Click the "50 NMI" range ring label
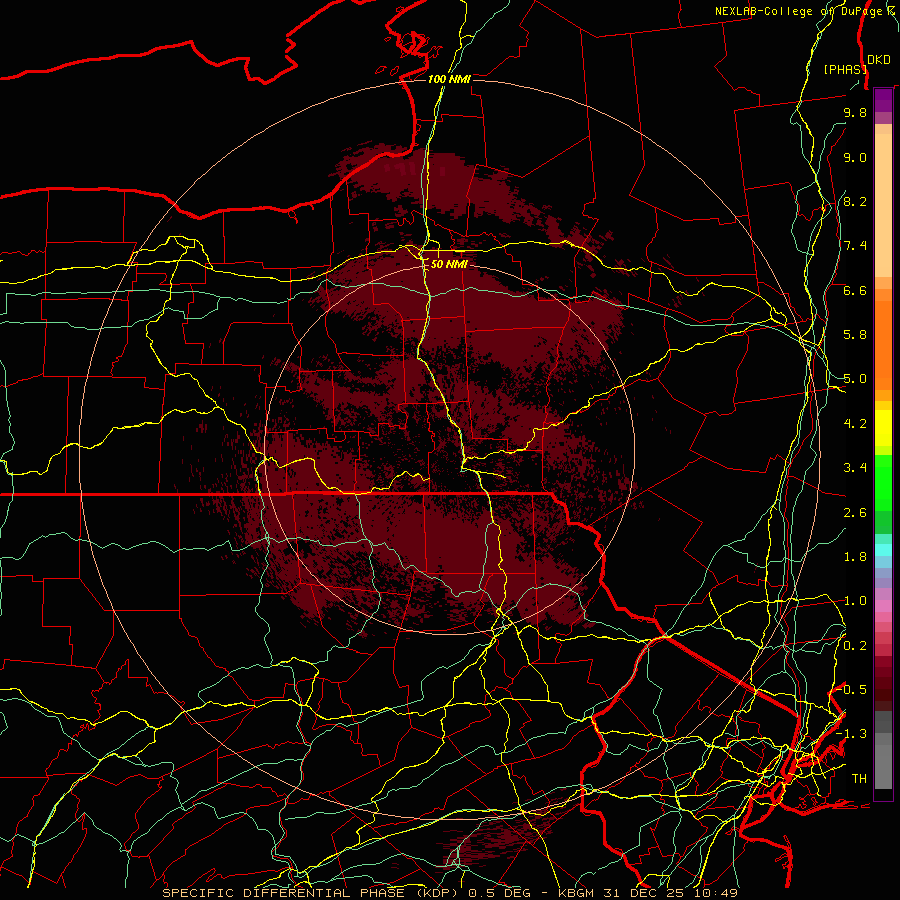900x900 pixels. coord(449,265)
